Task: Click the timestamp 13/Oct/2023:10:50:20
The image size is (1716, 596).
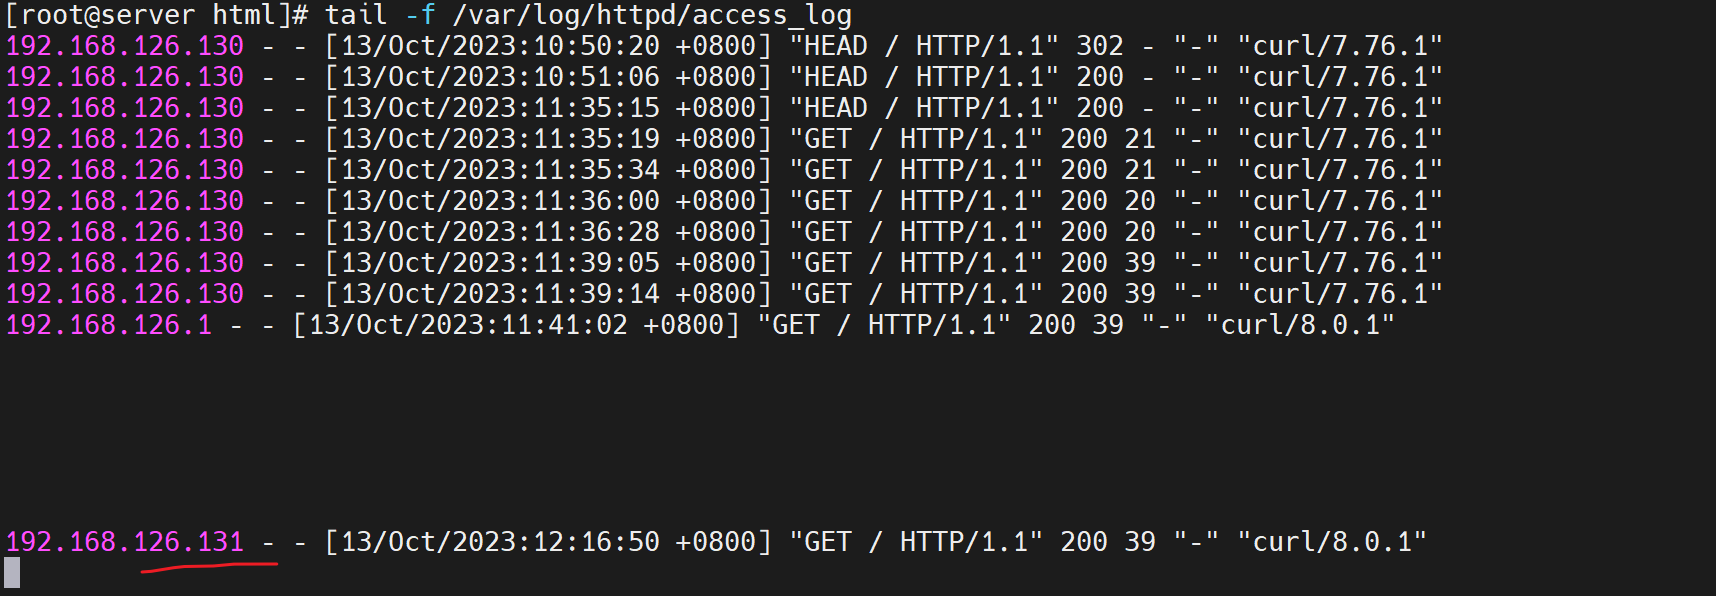Action: click(500, 46)
